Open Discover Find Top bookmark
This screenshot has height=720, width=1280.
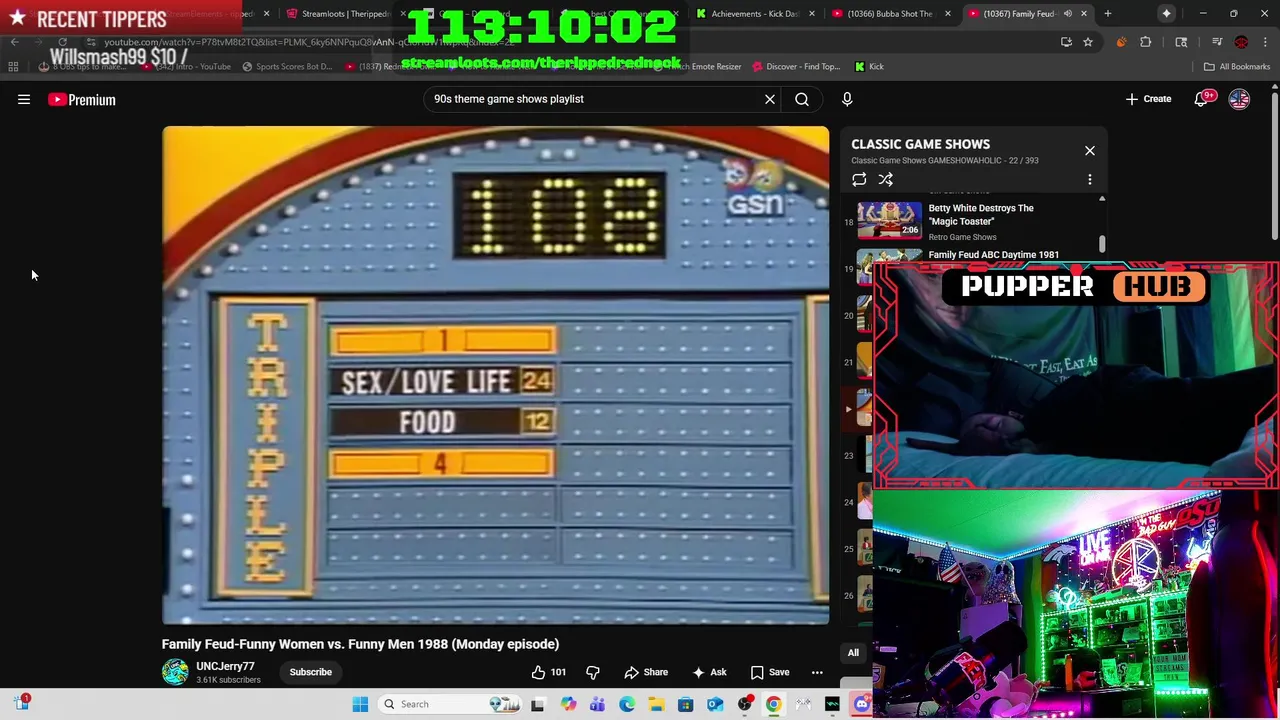click(x=796, y=66)
